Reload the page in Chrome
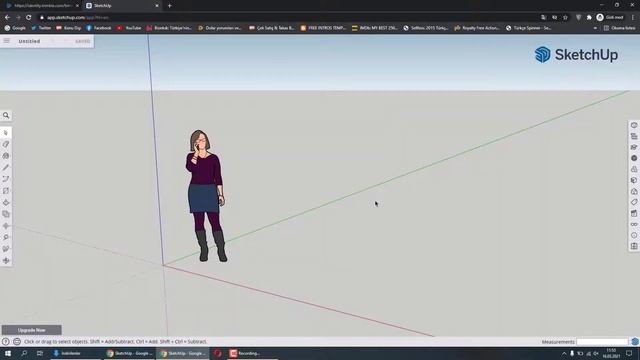Viewport: 640px width, 360px height. 29,18
